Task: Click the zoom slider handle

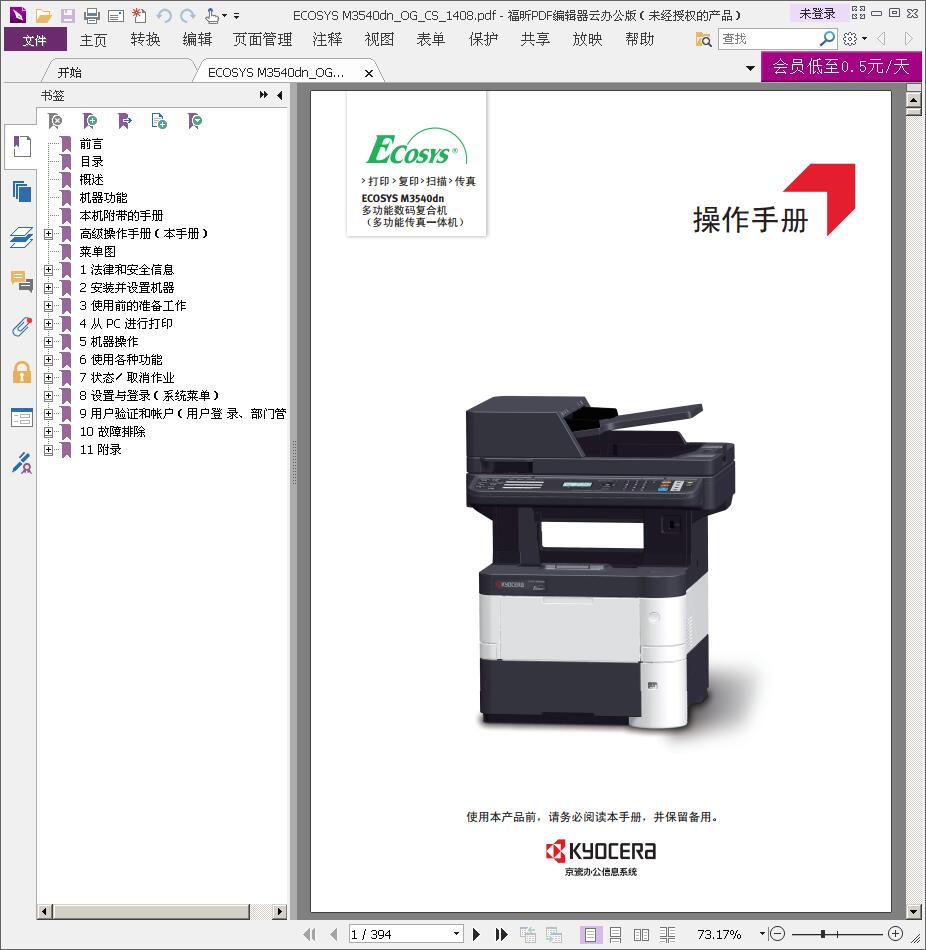Action: 823,934
